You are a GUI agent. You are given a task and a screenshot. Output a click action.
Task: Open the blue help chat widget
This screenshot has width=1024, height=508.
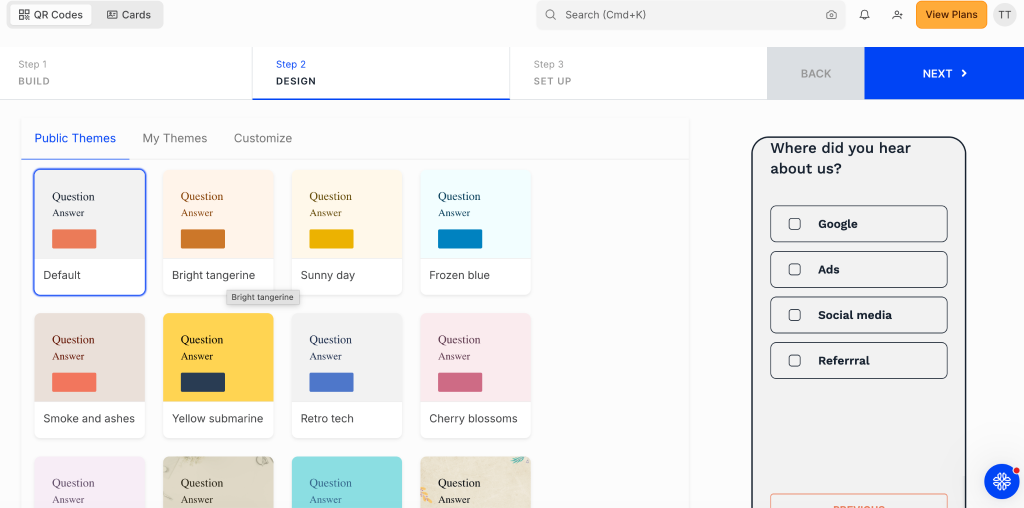click(1002, 481)
